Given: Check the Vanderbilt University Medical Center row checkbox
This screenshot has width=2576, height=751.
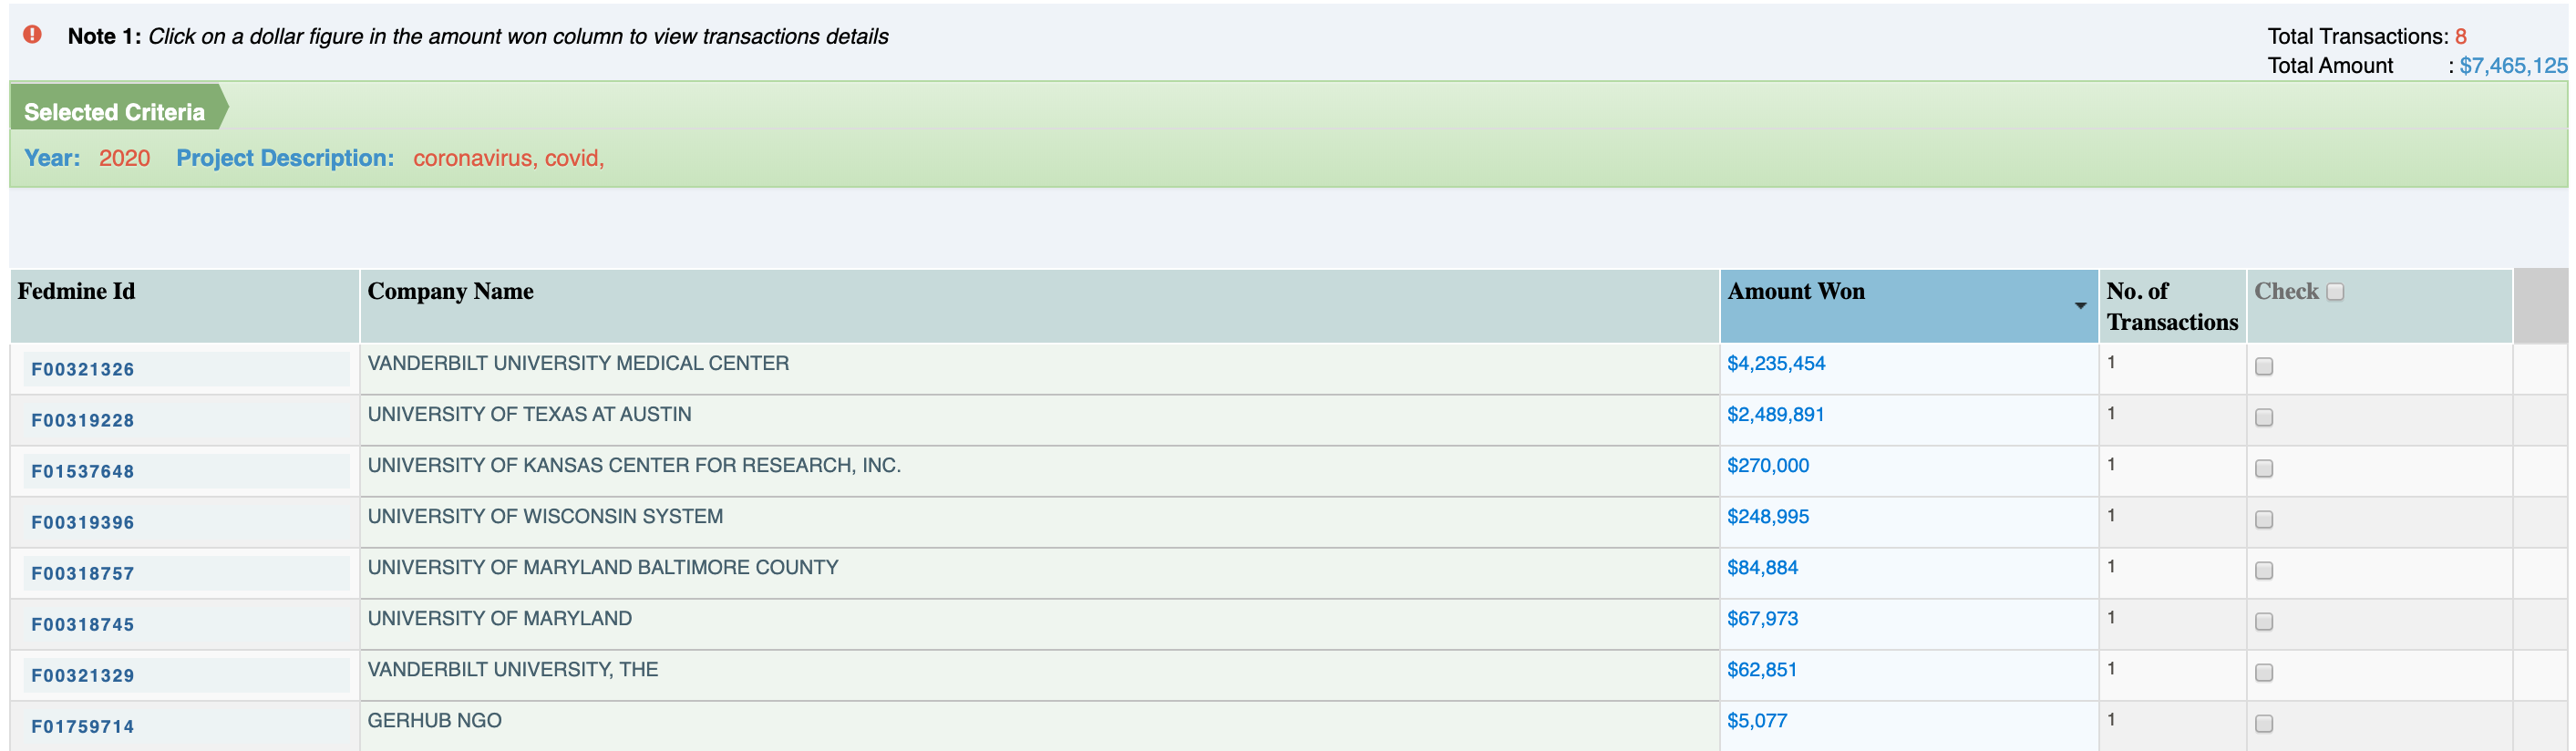Looking at the screenshot, I should tap(2264, 367).
